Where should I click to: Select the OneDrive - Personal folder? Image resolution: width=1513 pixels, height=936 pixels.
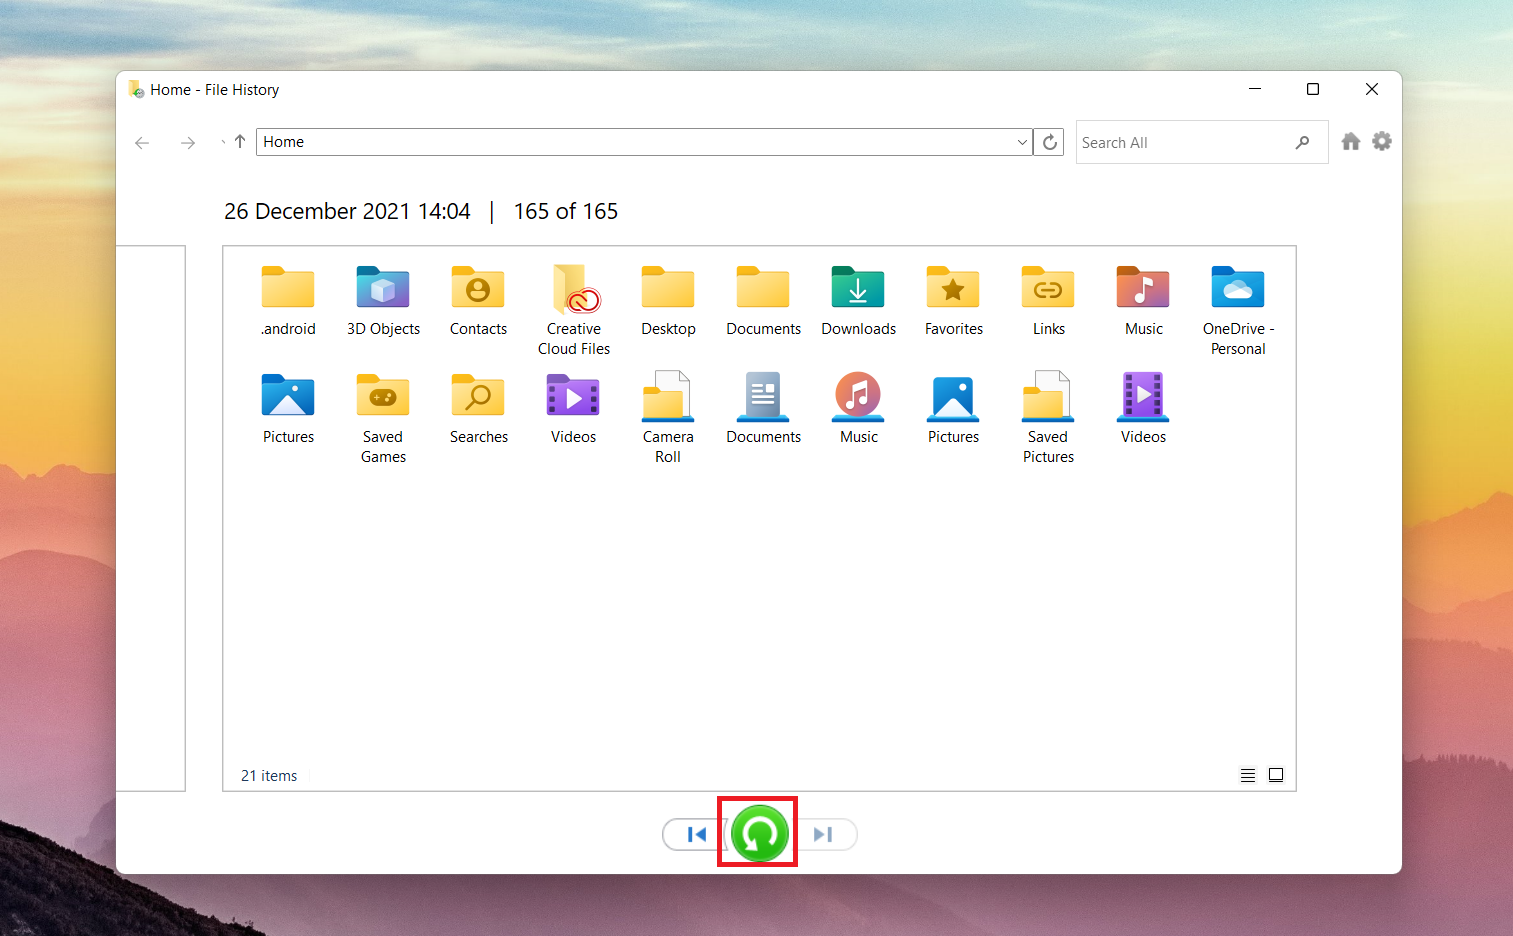click(x=1237, y=288)
